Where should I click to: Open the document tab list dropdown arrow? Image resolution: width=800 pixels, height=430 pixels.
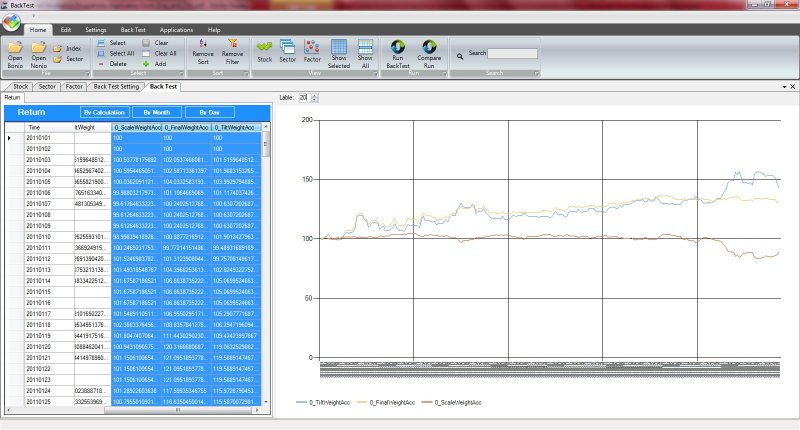tap(784, 87)
